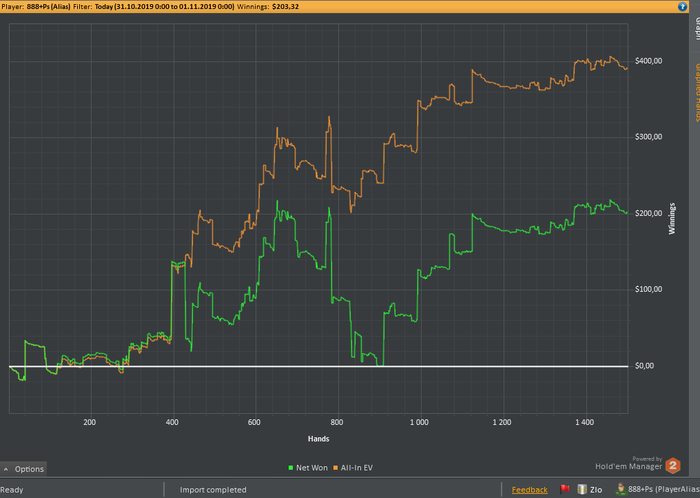Click the red flag icon in status bar
Image resolution: width=700 pixels, height=498 pixels.
pyautogui.click(x=565, y=489)
